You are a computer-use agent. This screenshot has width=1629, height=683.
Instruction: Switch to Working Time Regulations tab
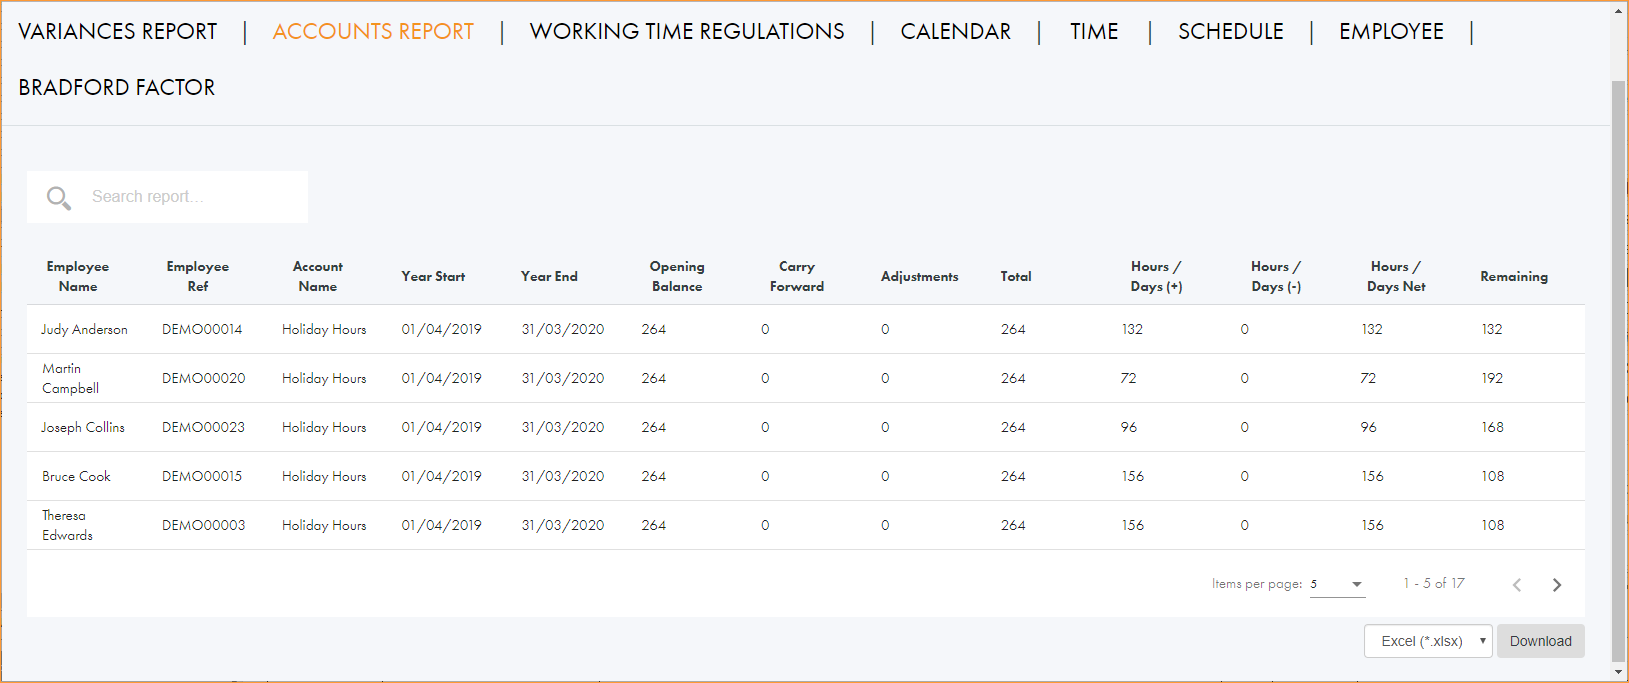click(x=687, y=32)
